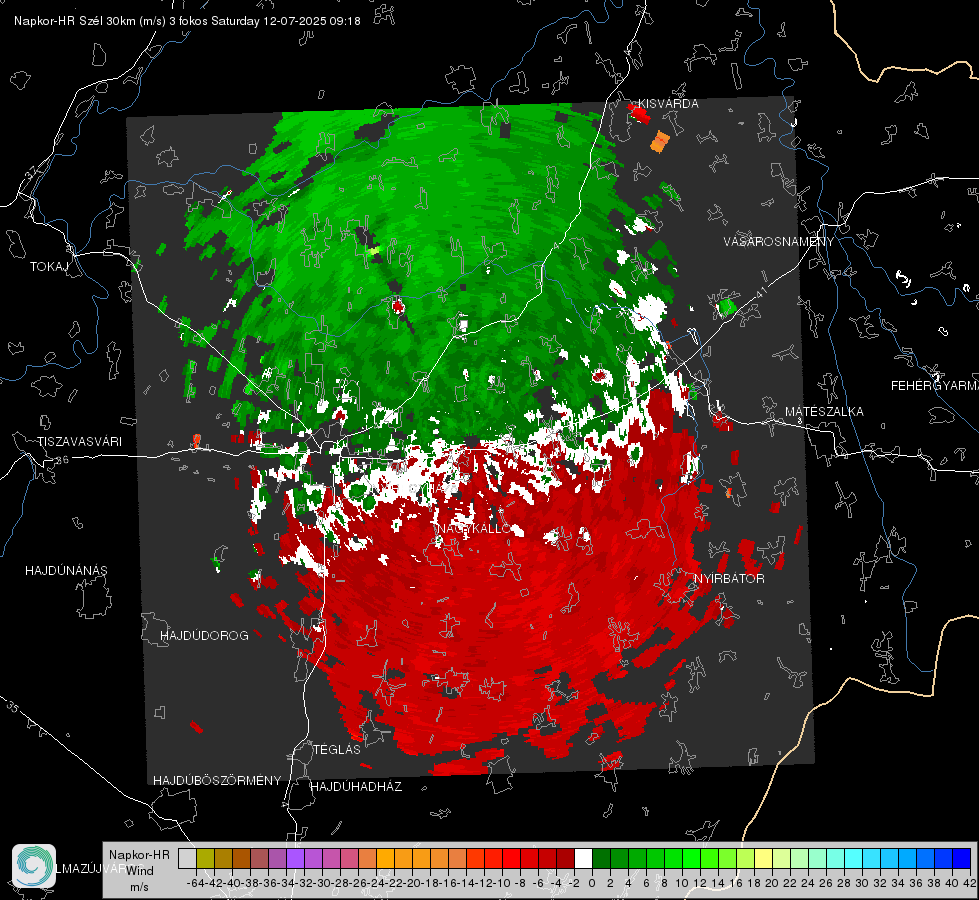
Task: Click the 42 value on the legend scale
Action: coord(970,883)
